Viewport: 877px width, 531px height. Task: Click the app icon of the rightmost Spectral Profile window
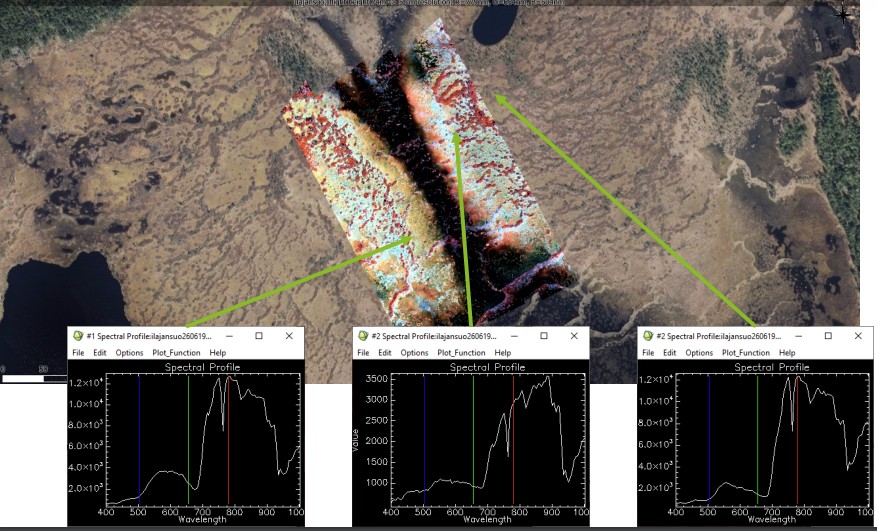pos(647,336)
